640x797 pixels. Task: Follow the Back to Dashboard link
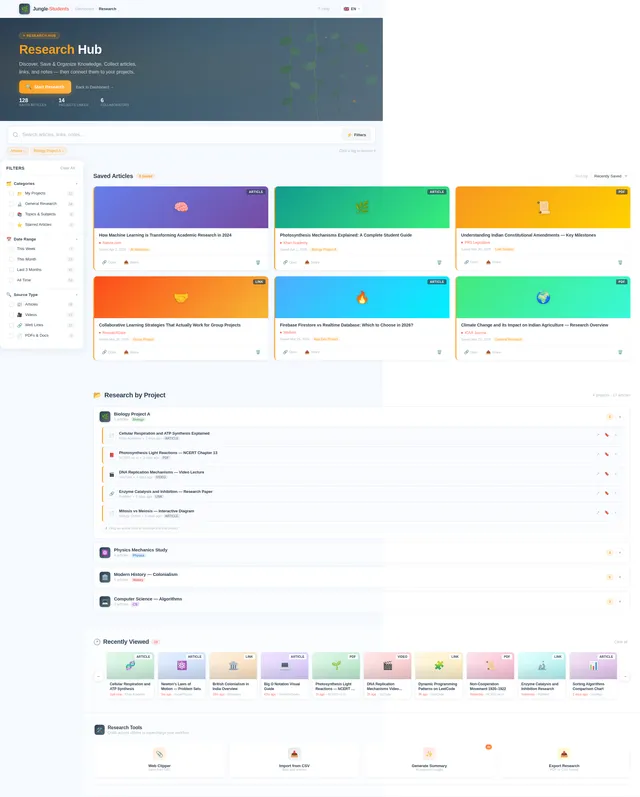click(94, 87)
